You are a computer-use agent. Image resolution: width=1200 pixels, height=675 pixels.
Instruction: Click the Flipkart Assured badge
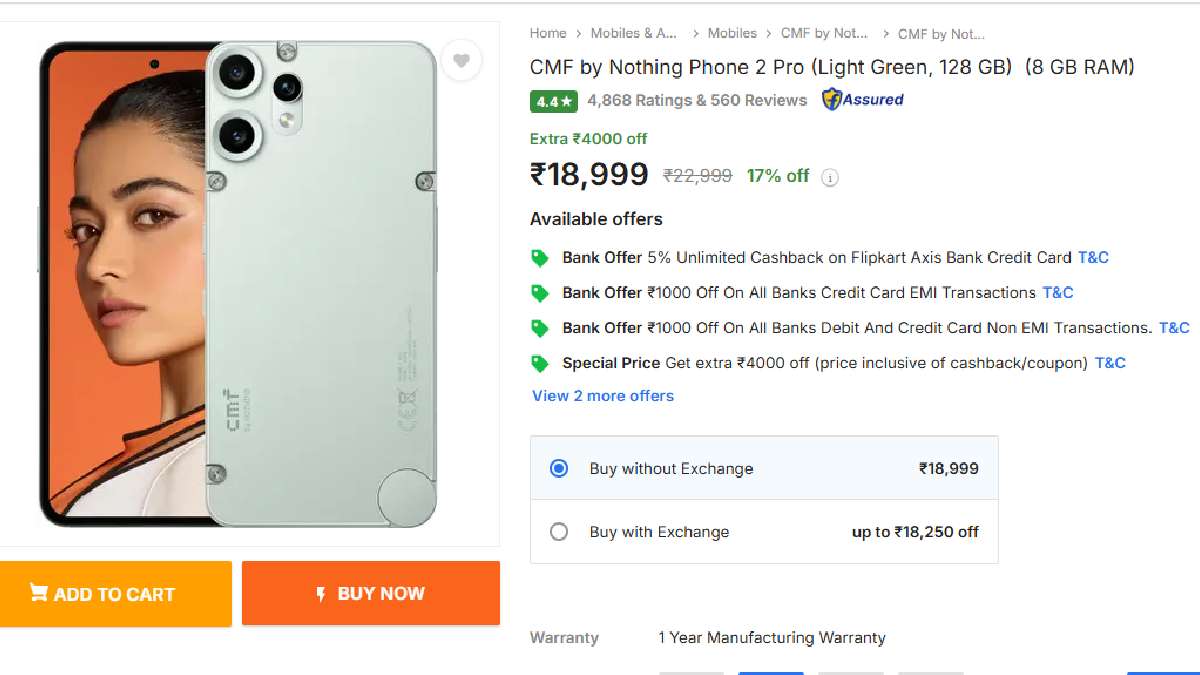[862, 100]
